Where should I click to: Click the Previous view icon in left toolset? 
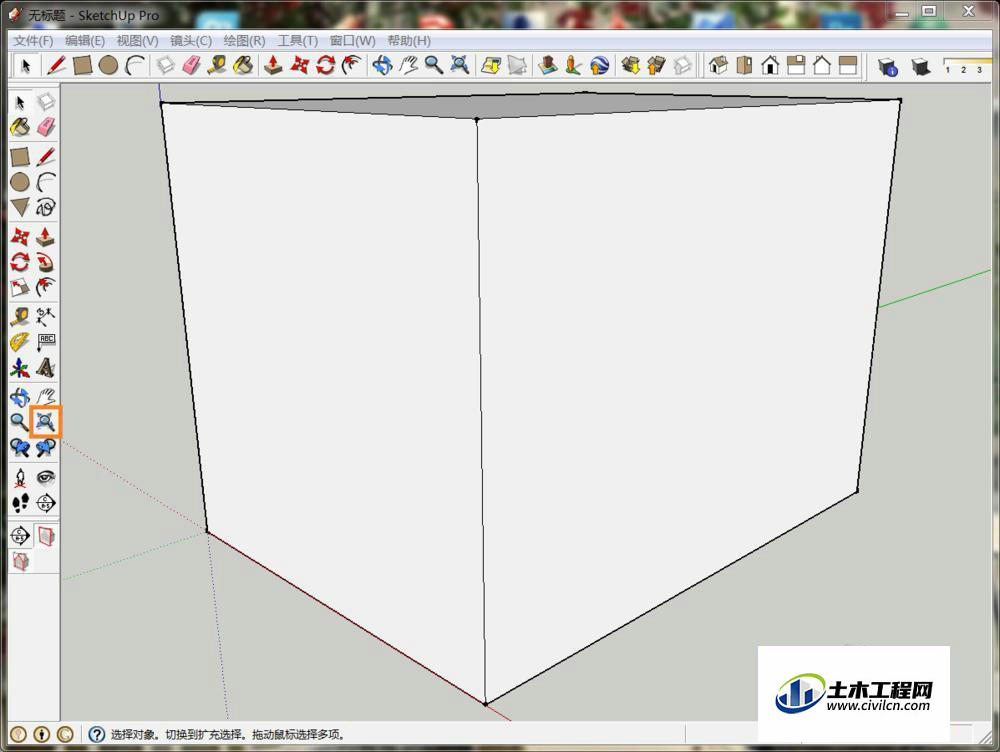tap(20, 448)
